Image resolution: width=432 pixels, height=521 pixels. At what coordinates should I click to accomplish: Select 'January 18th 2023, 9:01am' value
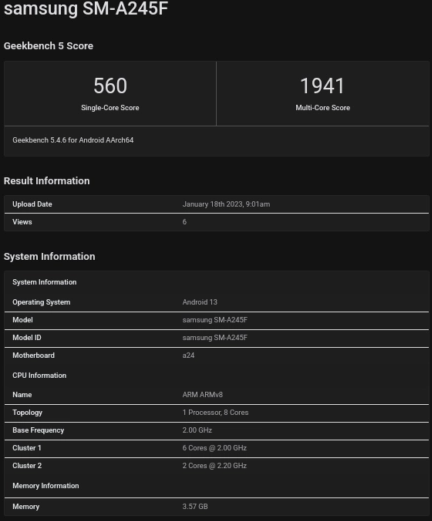[226, 204]
